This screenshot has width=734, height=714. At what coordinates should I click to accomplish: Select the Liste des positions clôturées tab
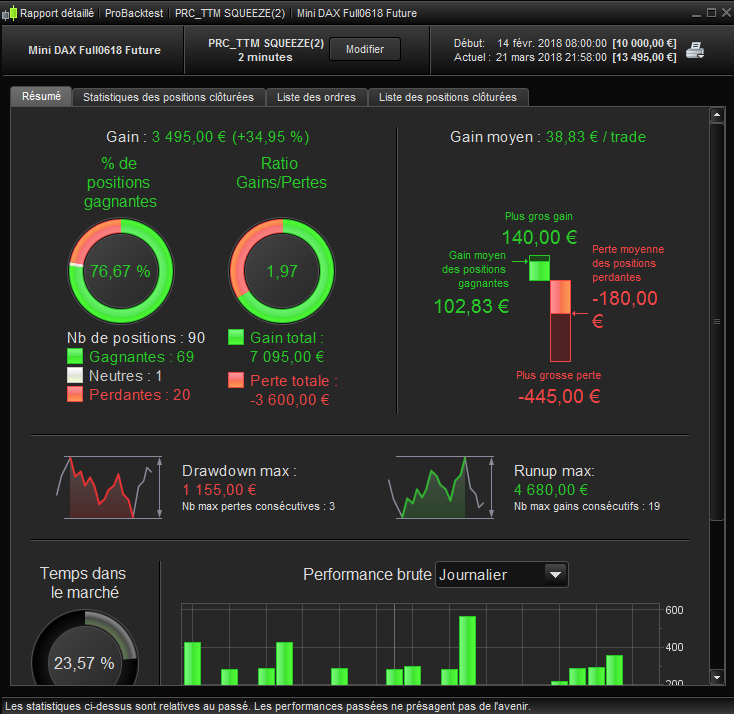(448, 97)
